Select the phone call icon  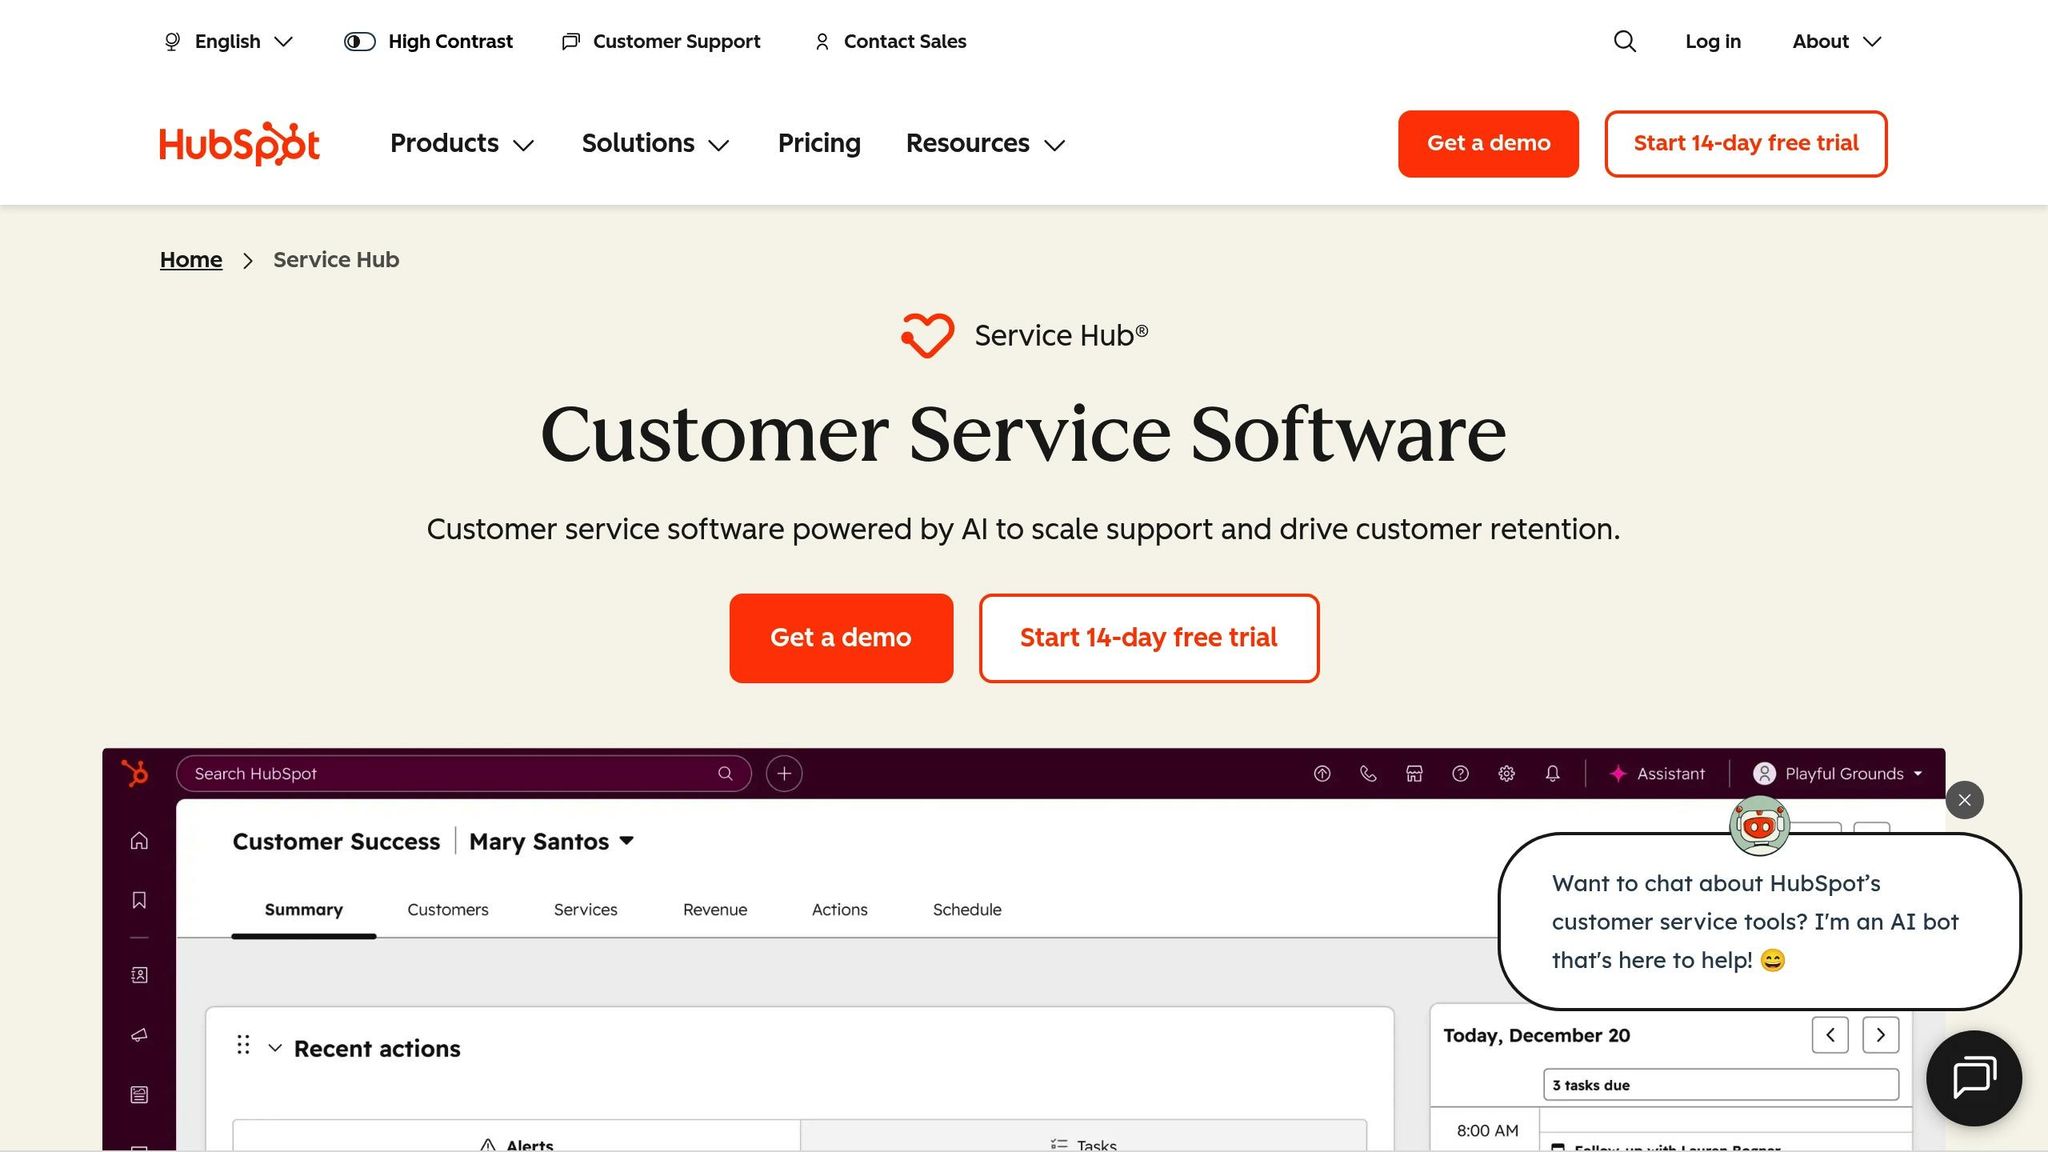(x=1368, y=773)
